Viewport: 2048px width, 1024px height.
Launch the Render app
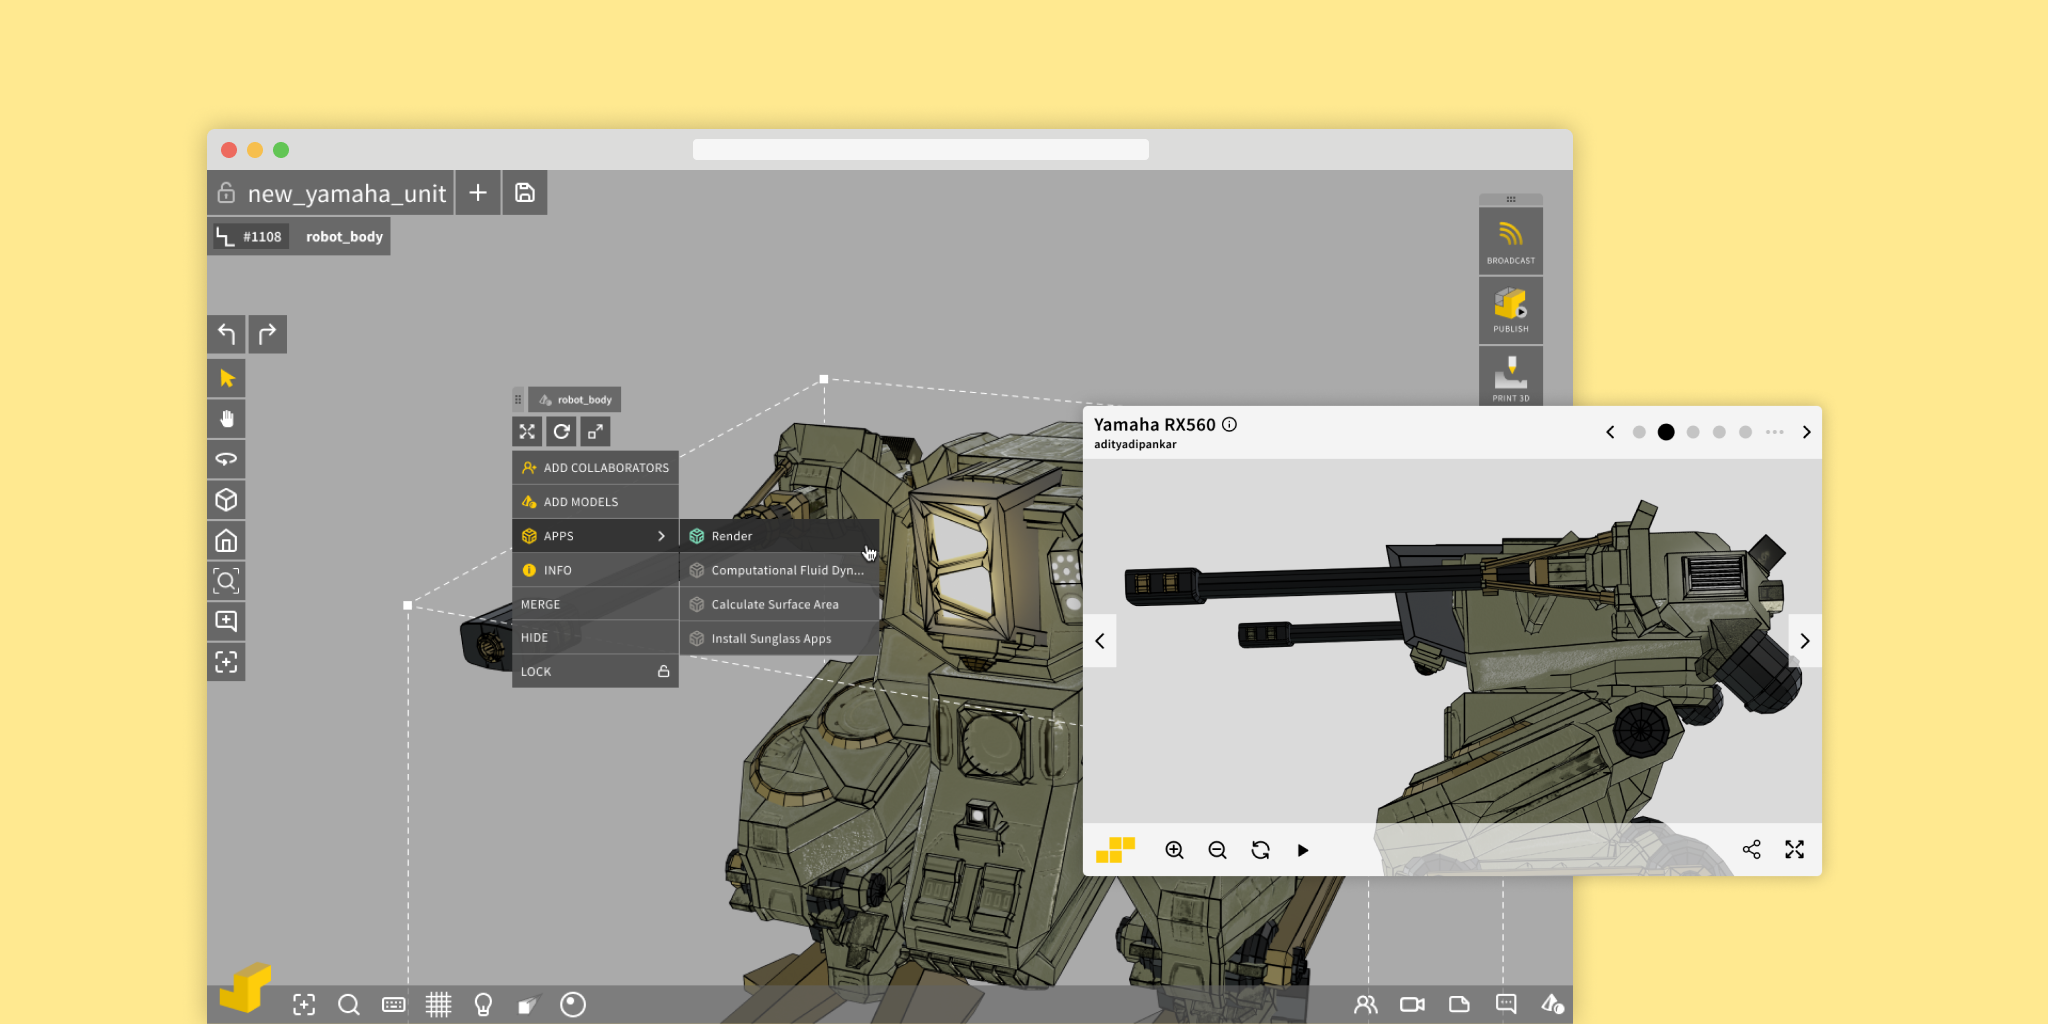779,535
